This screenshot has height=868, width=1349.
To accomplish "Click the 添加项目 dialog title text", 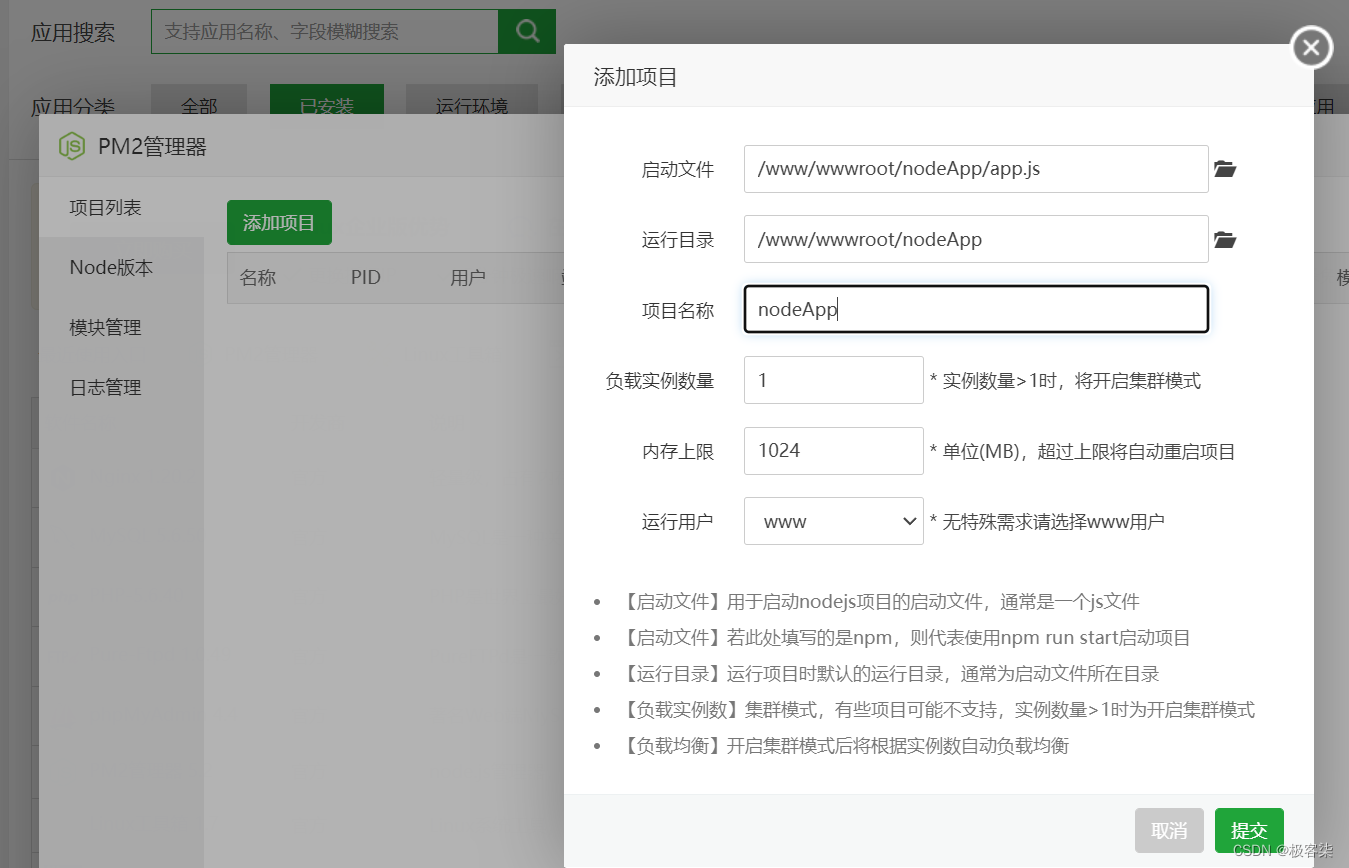I will tap(636, 77).
